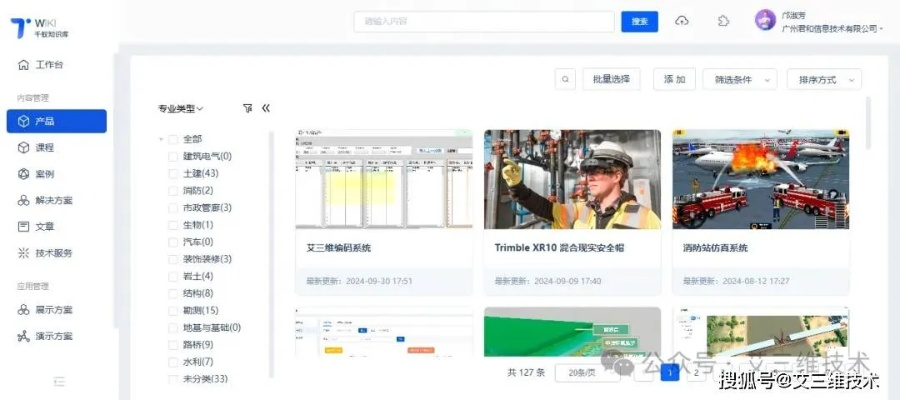Go to 课程 in the sidebar
Screen dimensions: 900x400
[x=45, y=147]
